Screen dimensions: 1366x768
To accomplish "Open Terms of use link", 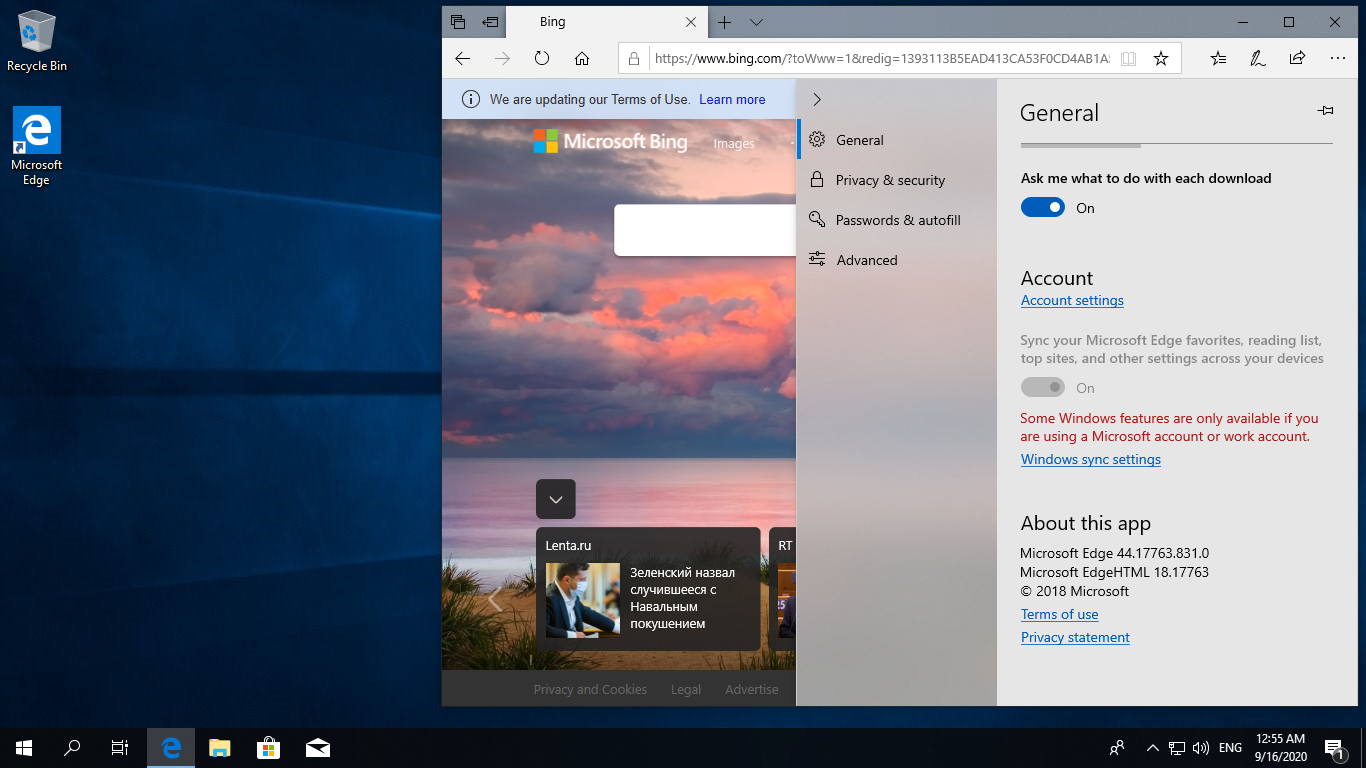I will (x=1060, y=615).
